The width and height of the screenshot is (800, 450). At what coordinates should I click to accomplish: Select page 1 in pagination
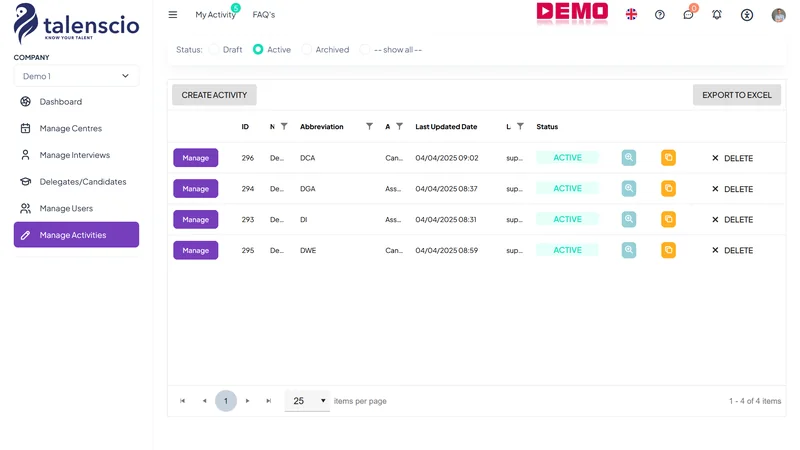(x=226, y=401)
